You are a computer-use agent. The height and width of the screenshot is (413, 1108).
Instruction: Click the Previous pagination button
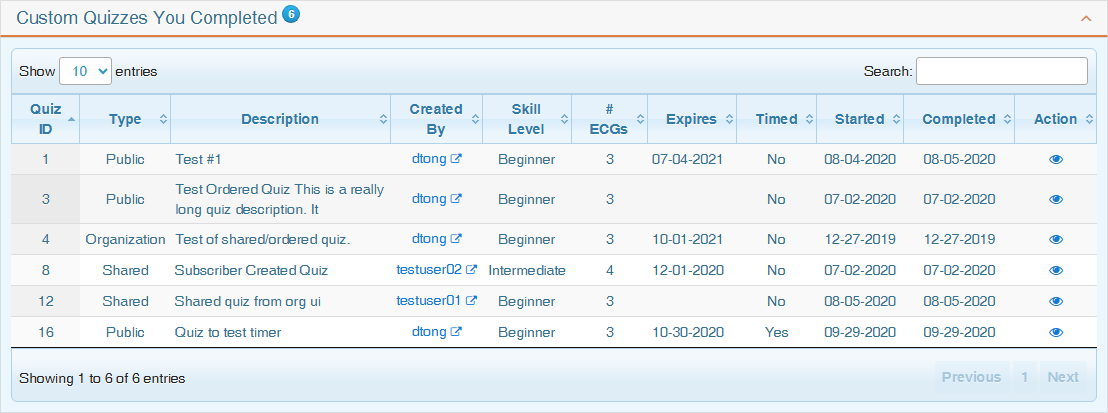click(971, 377)
